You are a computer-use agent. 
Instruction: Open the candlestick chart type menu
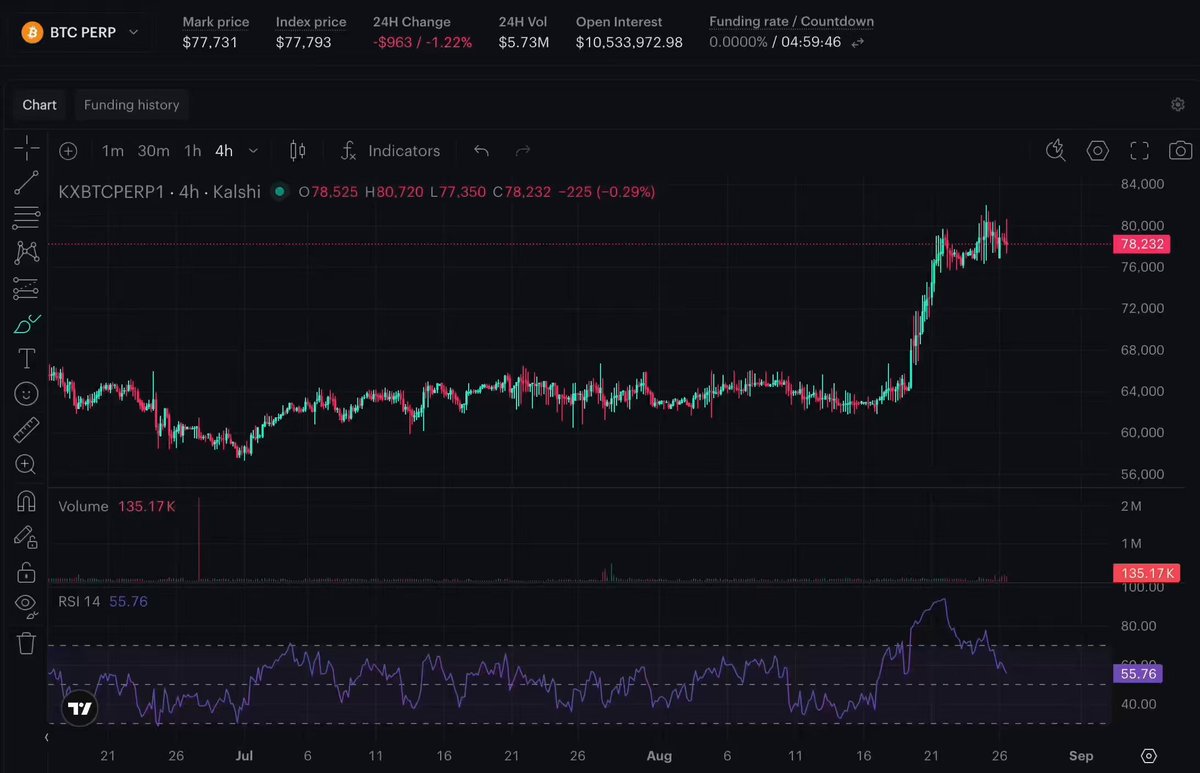click(x=297, y=151)
